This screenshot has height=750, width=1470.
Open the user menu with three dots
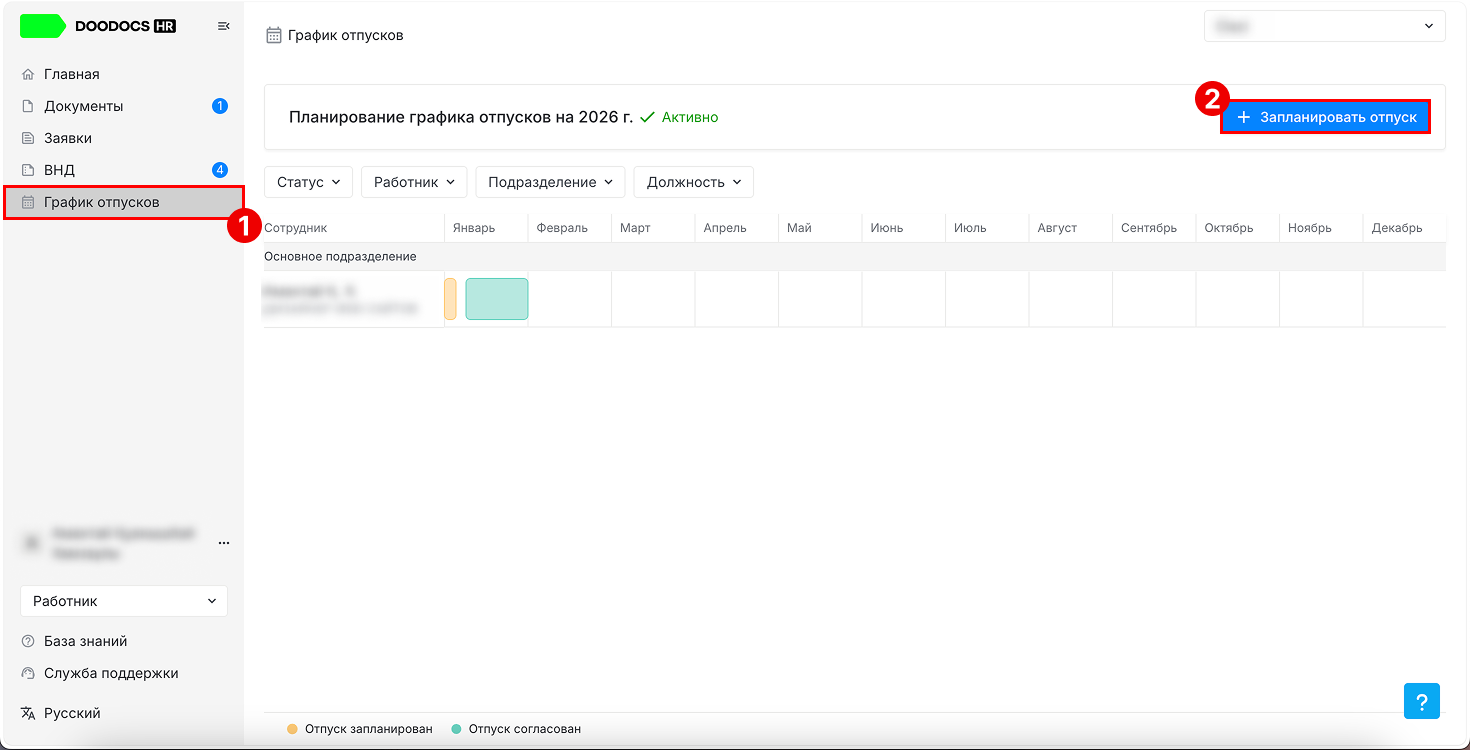coord(224,543)
